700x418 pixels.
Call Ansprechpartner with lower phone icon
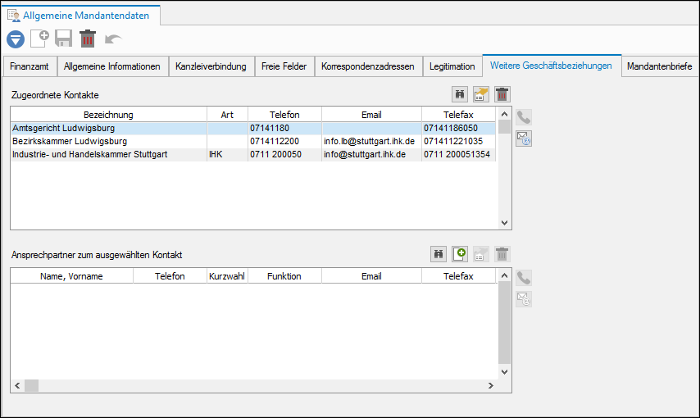tap(524, 278)
